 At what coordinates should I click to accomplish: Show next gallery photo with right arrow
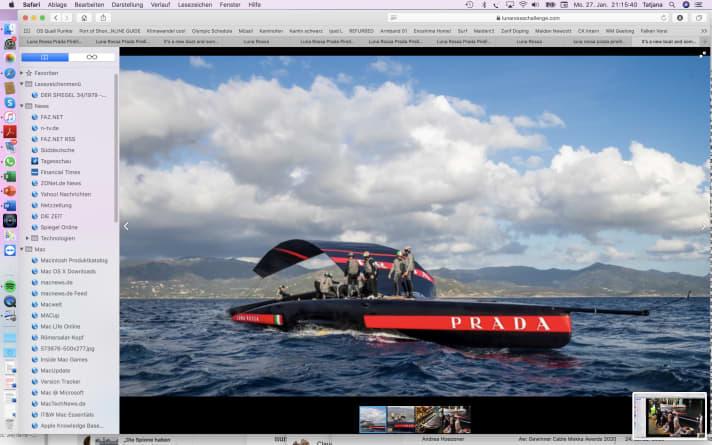coord(704,226)
